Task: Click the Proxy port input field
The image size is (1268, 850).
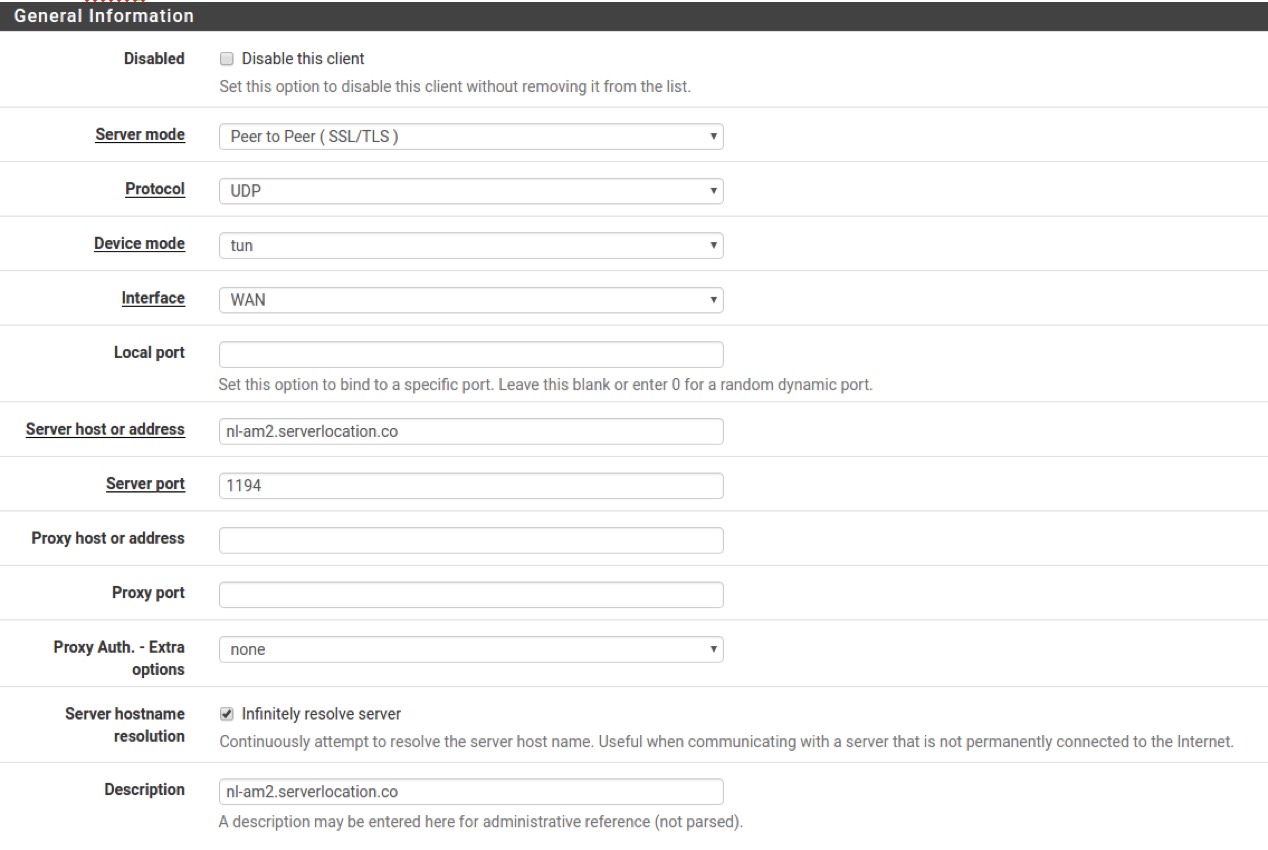Action: (x=470, y=594)
